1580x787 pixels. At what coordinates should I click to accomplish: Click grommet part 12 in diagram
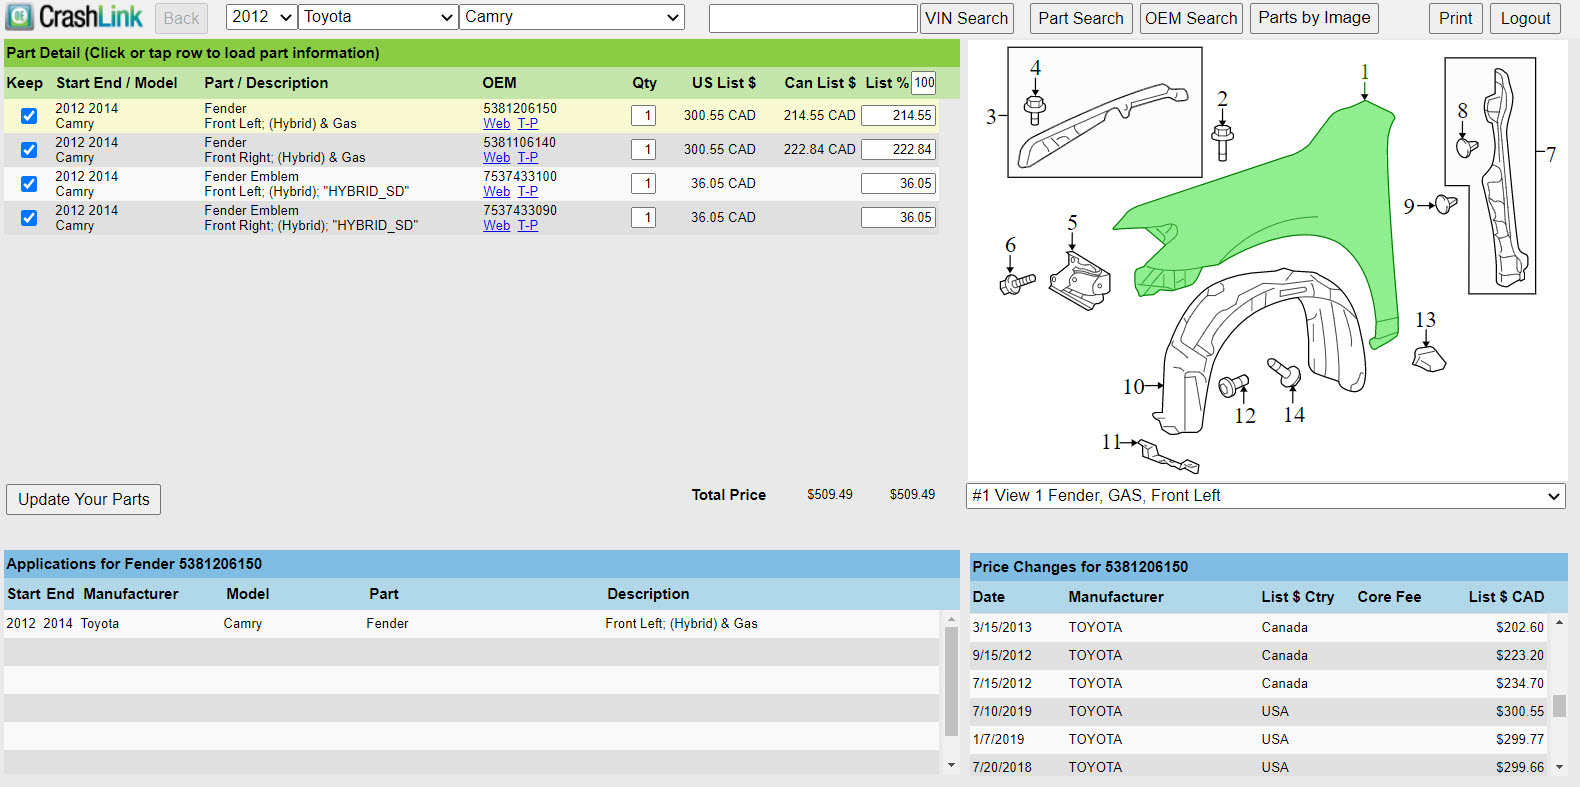[1234, 385]
